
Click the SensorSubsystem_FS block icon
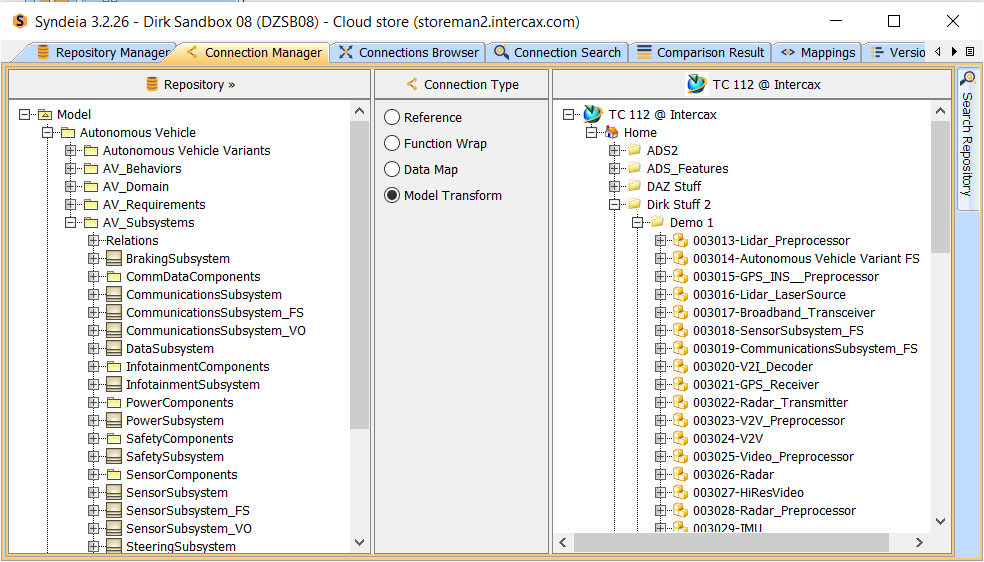tap(114, 511)
